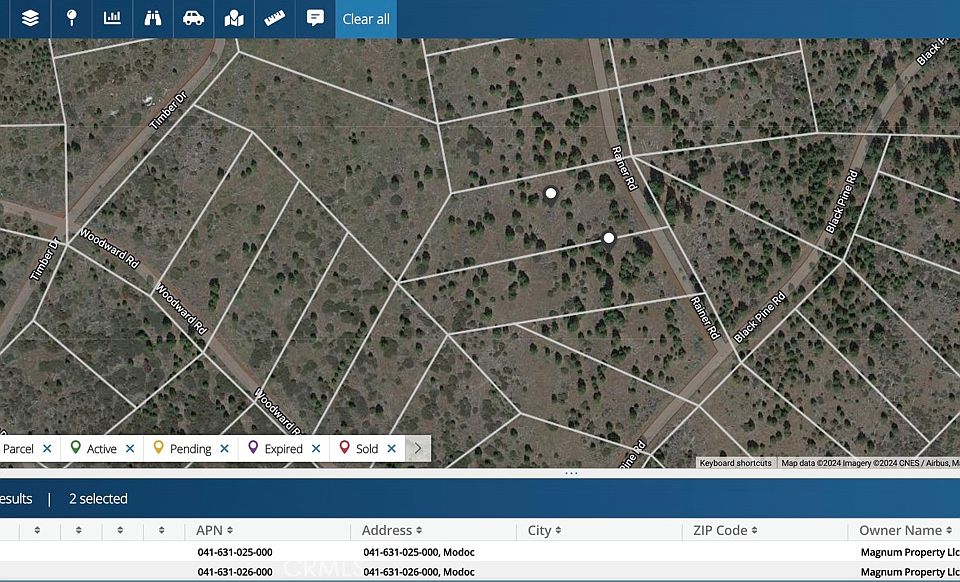The width and height of the screenshot is (960, 582).
Task: Click the Sold legend label
Action: click(x=367, y=449)
